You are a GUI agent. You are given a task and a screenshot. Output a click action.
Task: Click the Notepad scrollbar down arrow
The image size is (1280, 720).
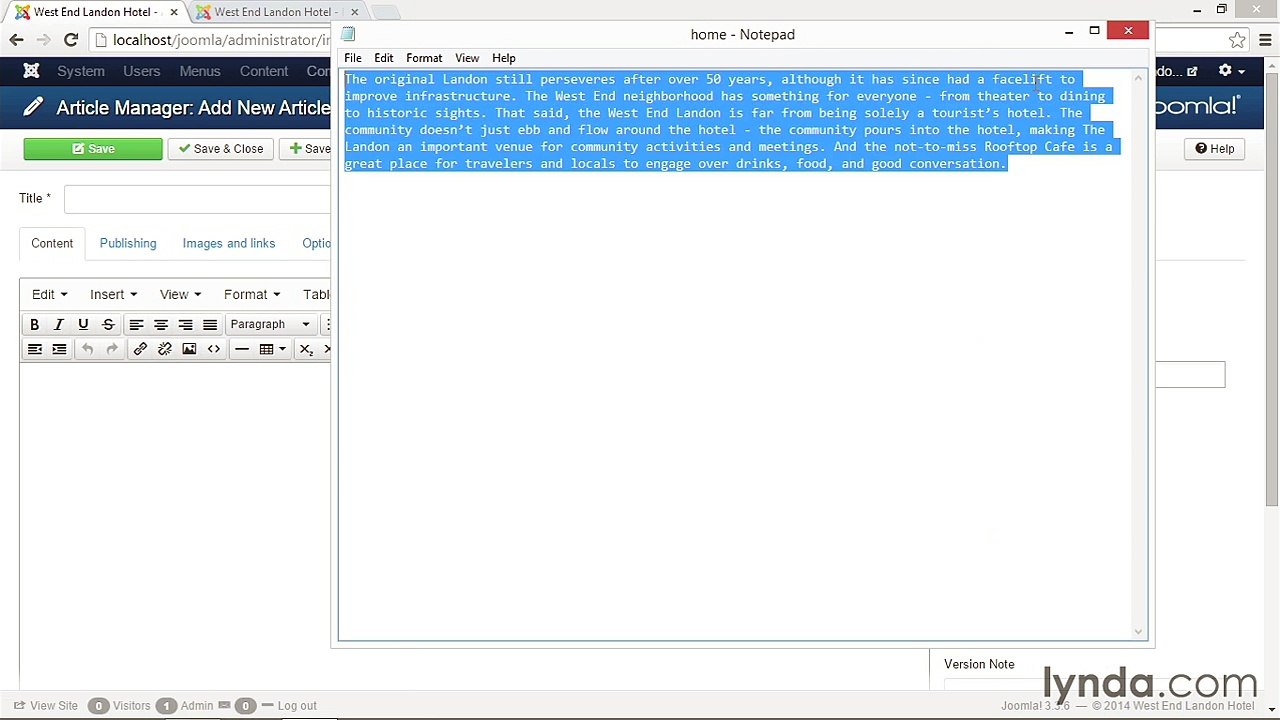(x=1138, y=631)
